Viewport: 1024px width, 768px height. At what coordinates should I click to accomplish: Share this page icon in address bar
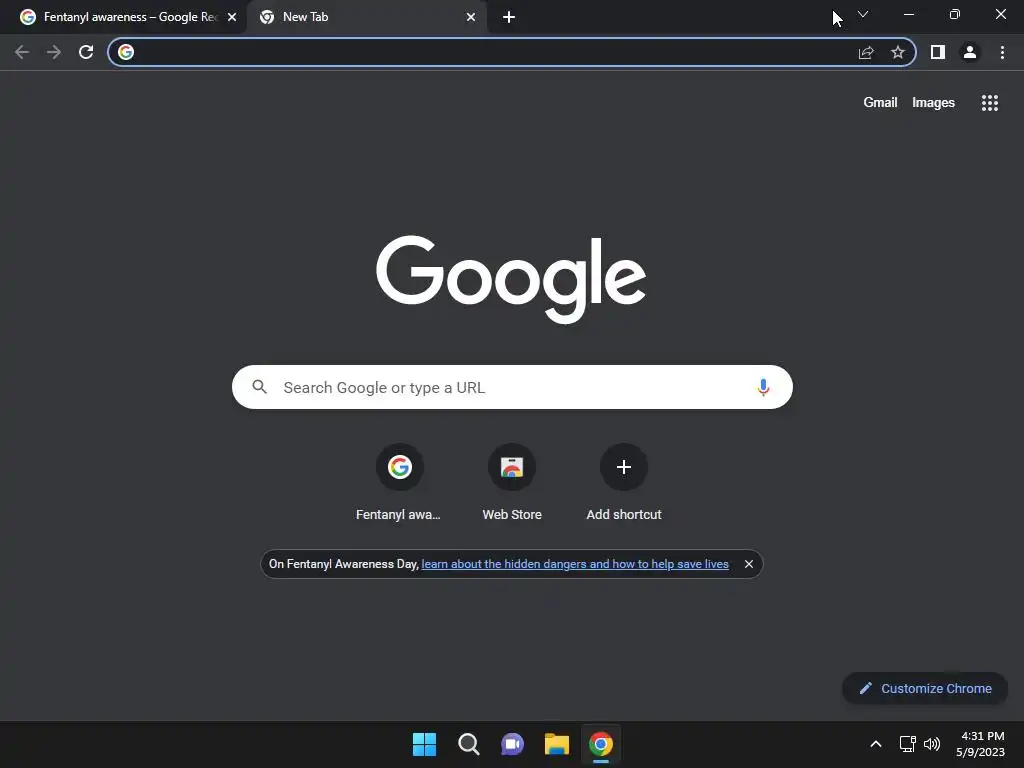point(866,52)
